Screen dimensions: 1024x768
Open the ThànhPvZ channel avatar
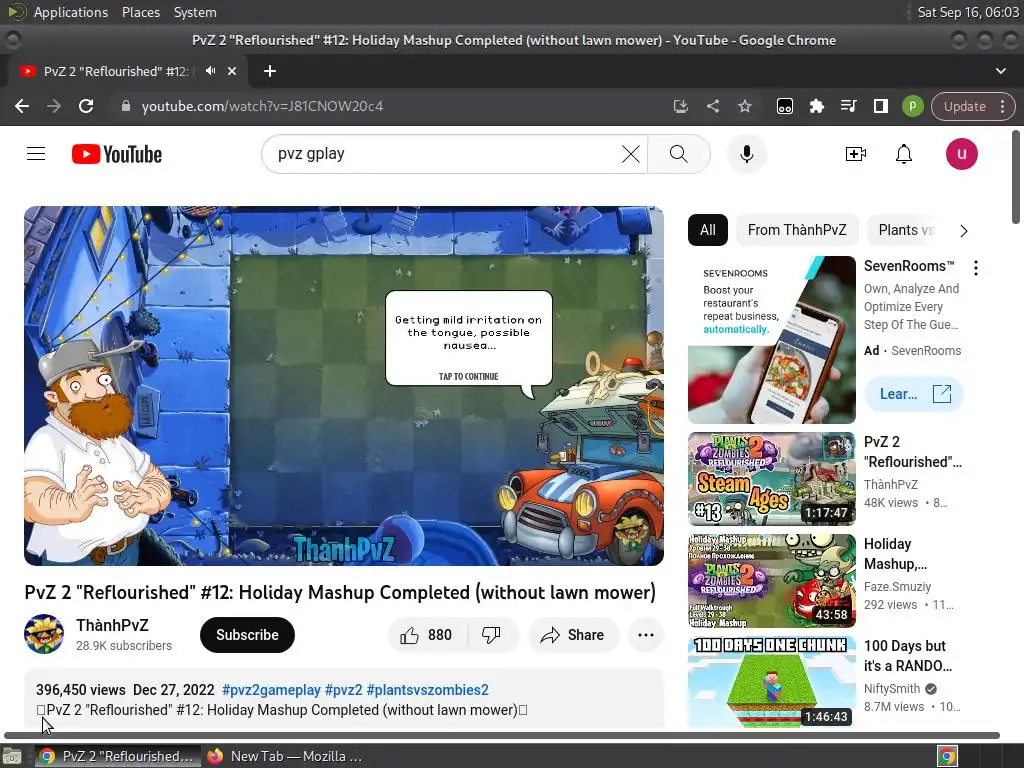click(44, 634)
